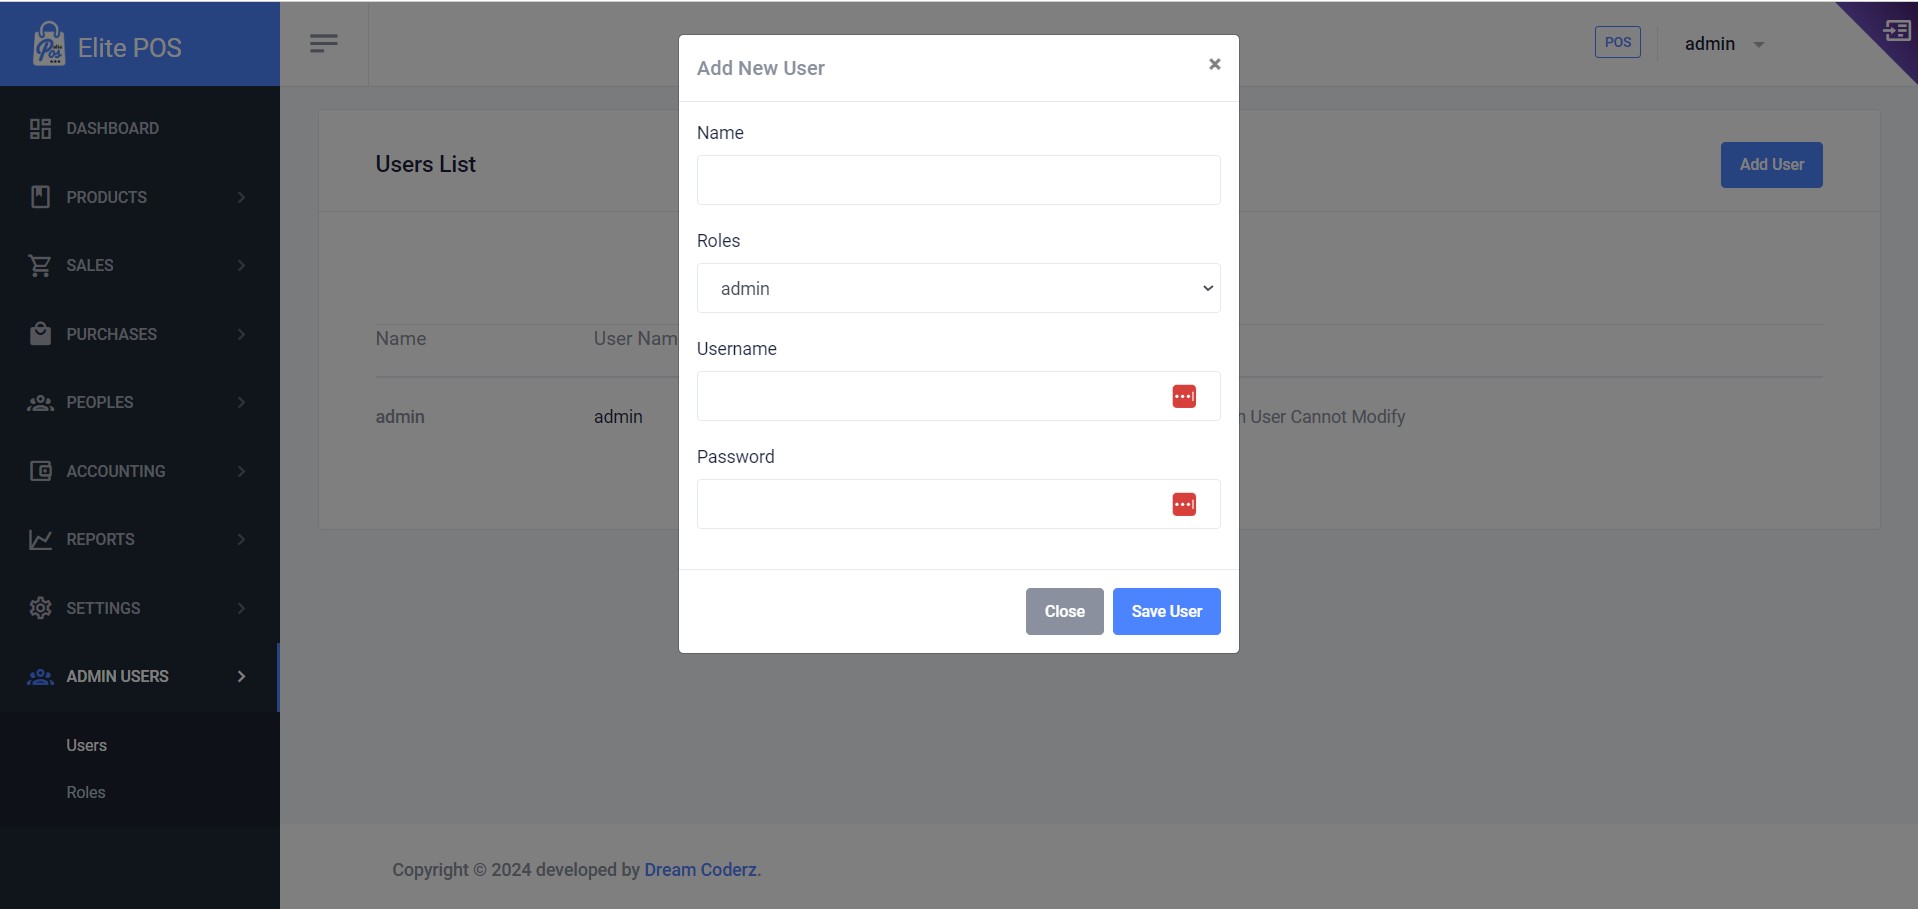This screenshot has width=1918, height=909.
Task: Focus the Name input field
Action: tap(958, 180)
